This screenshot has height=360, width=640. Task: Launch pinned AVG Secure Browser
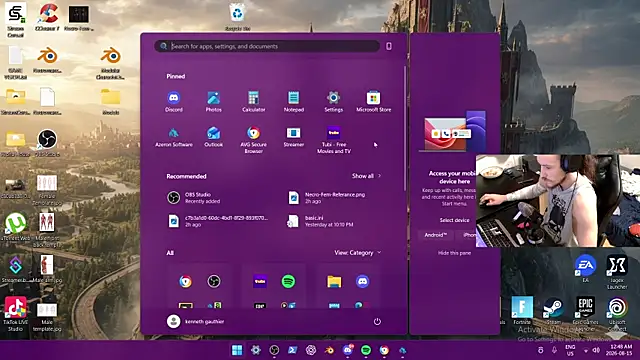[x=253, y=140]
